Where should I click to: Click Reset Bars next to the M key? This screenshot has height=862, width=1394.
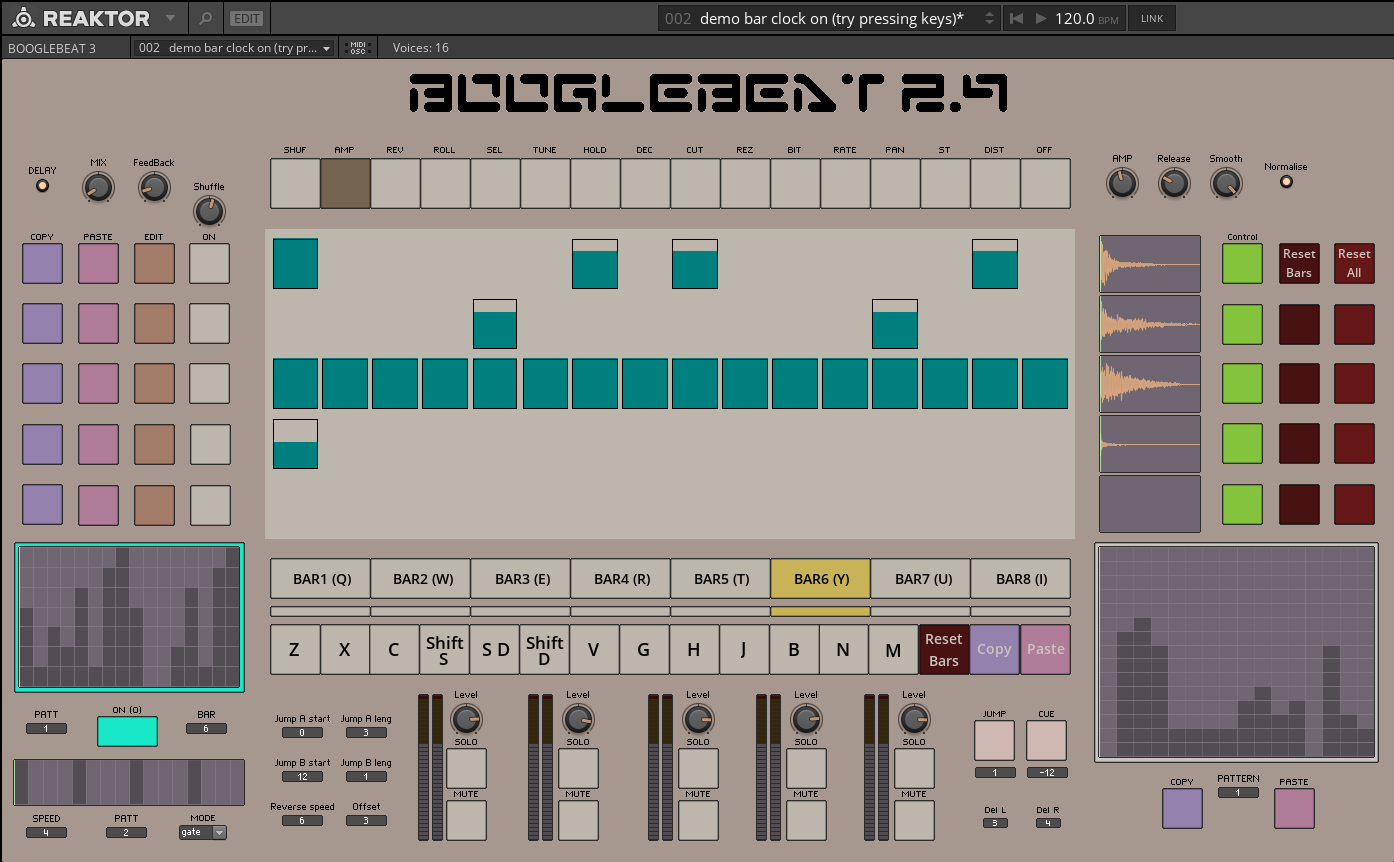point(944,650)
